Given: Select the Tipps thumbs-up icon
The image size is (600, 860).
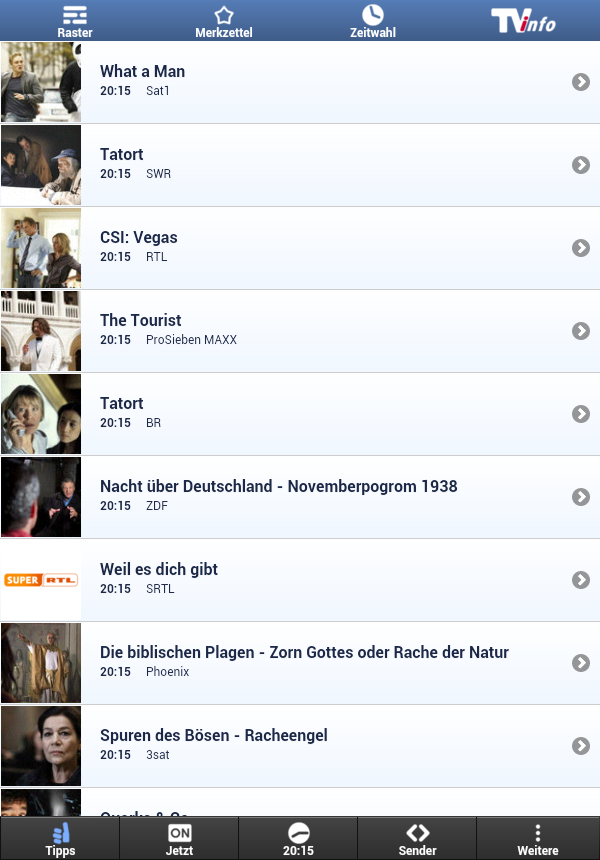Looking at the screenshot, I should 60,833.
